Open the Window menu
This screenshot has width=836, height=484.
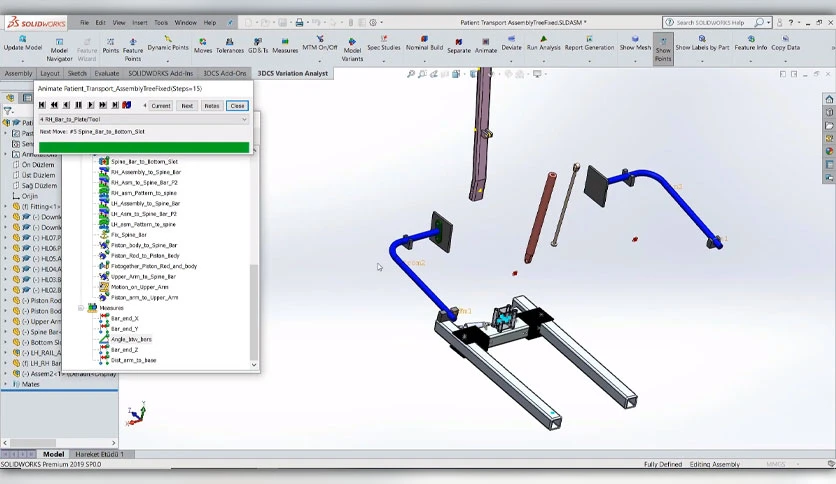click(x=186, y=22)
